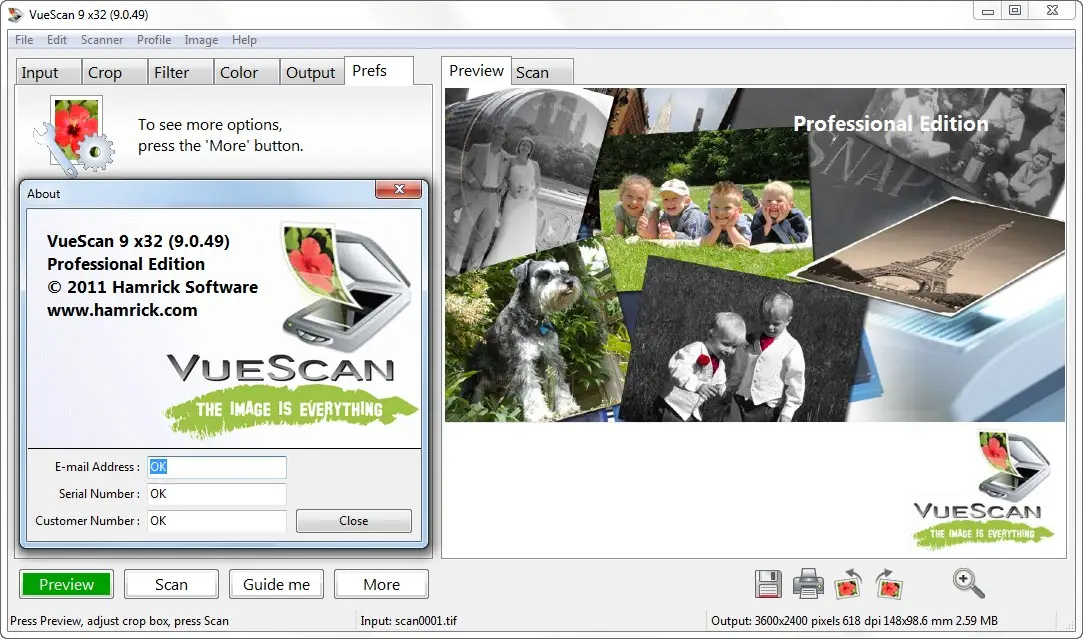Focus the E-mail Address field
The width and height of the screenshot is (1083, 639).
217,467
